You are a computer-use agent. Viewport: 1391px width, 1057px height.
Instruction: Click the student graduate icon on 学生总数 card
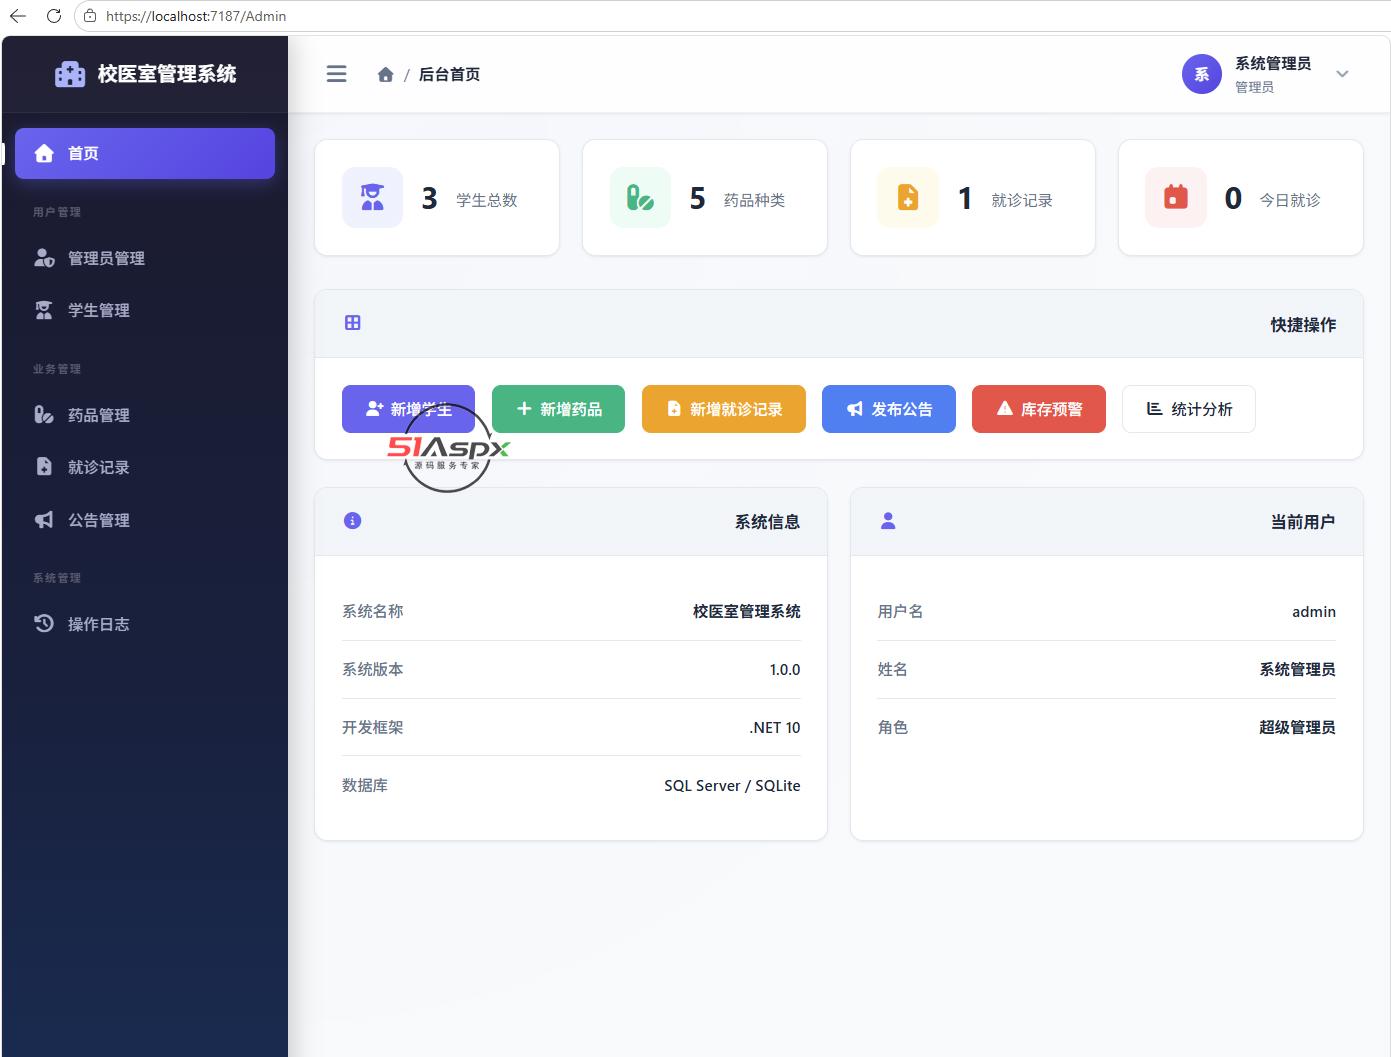(x=373, y=197)
